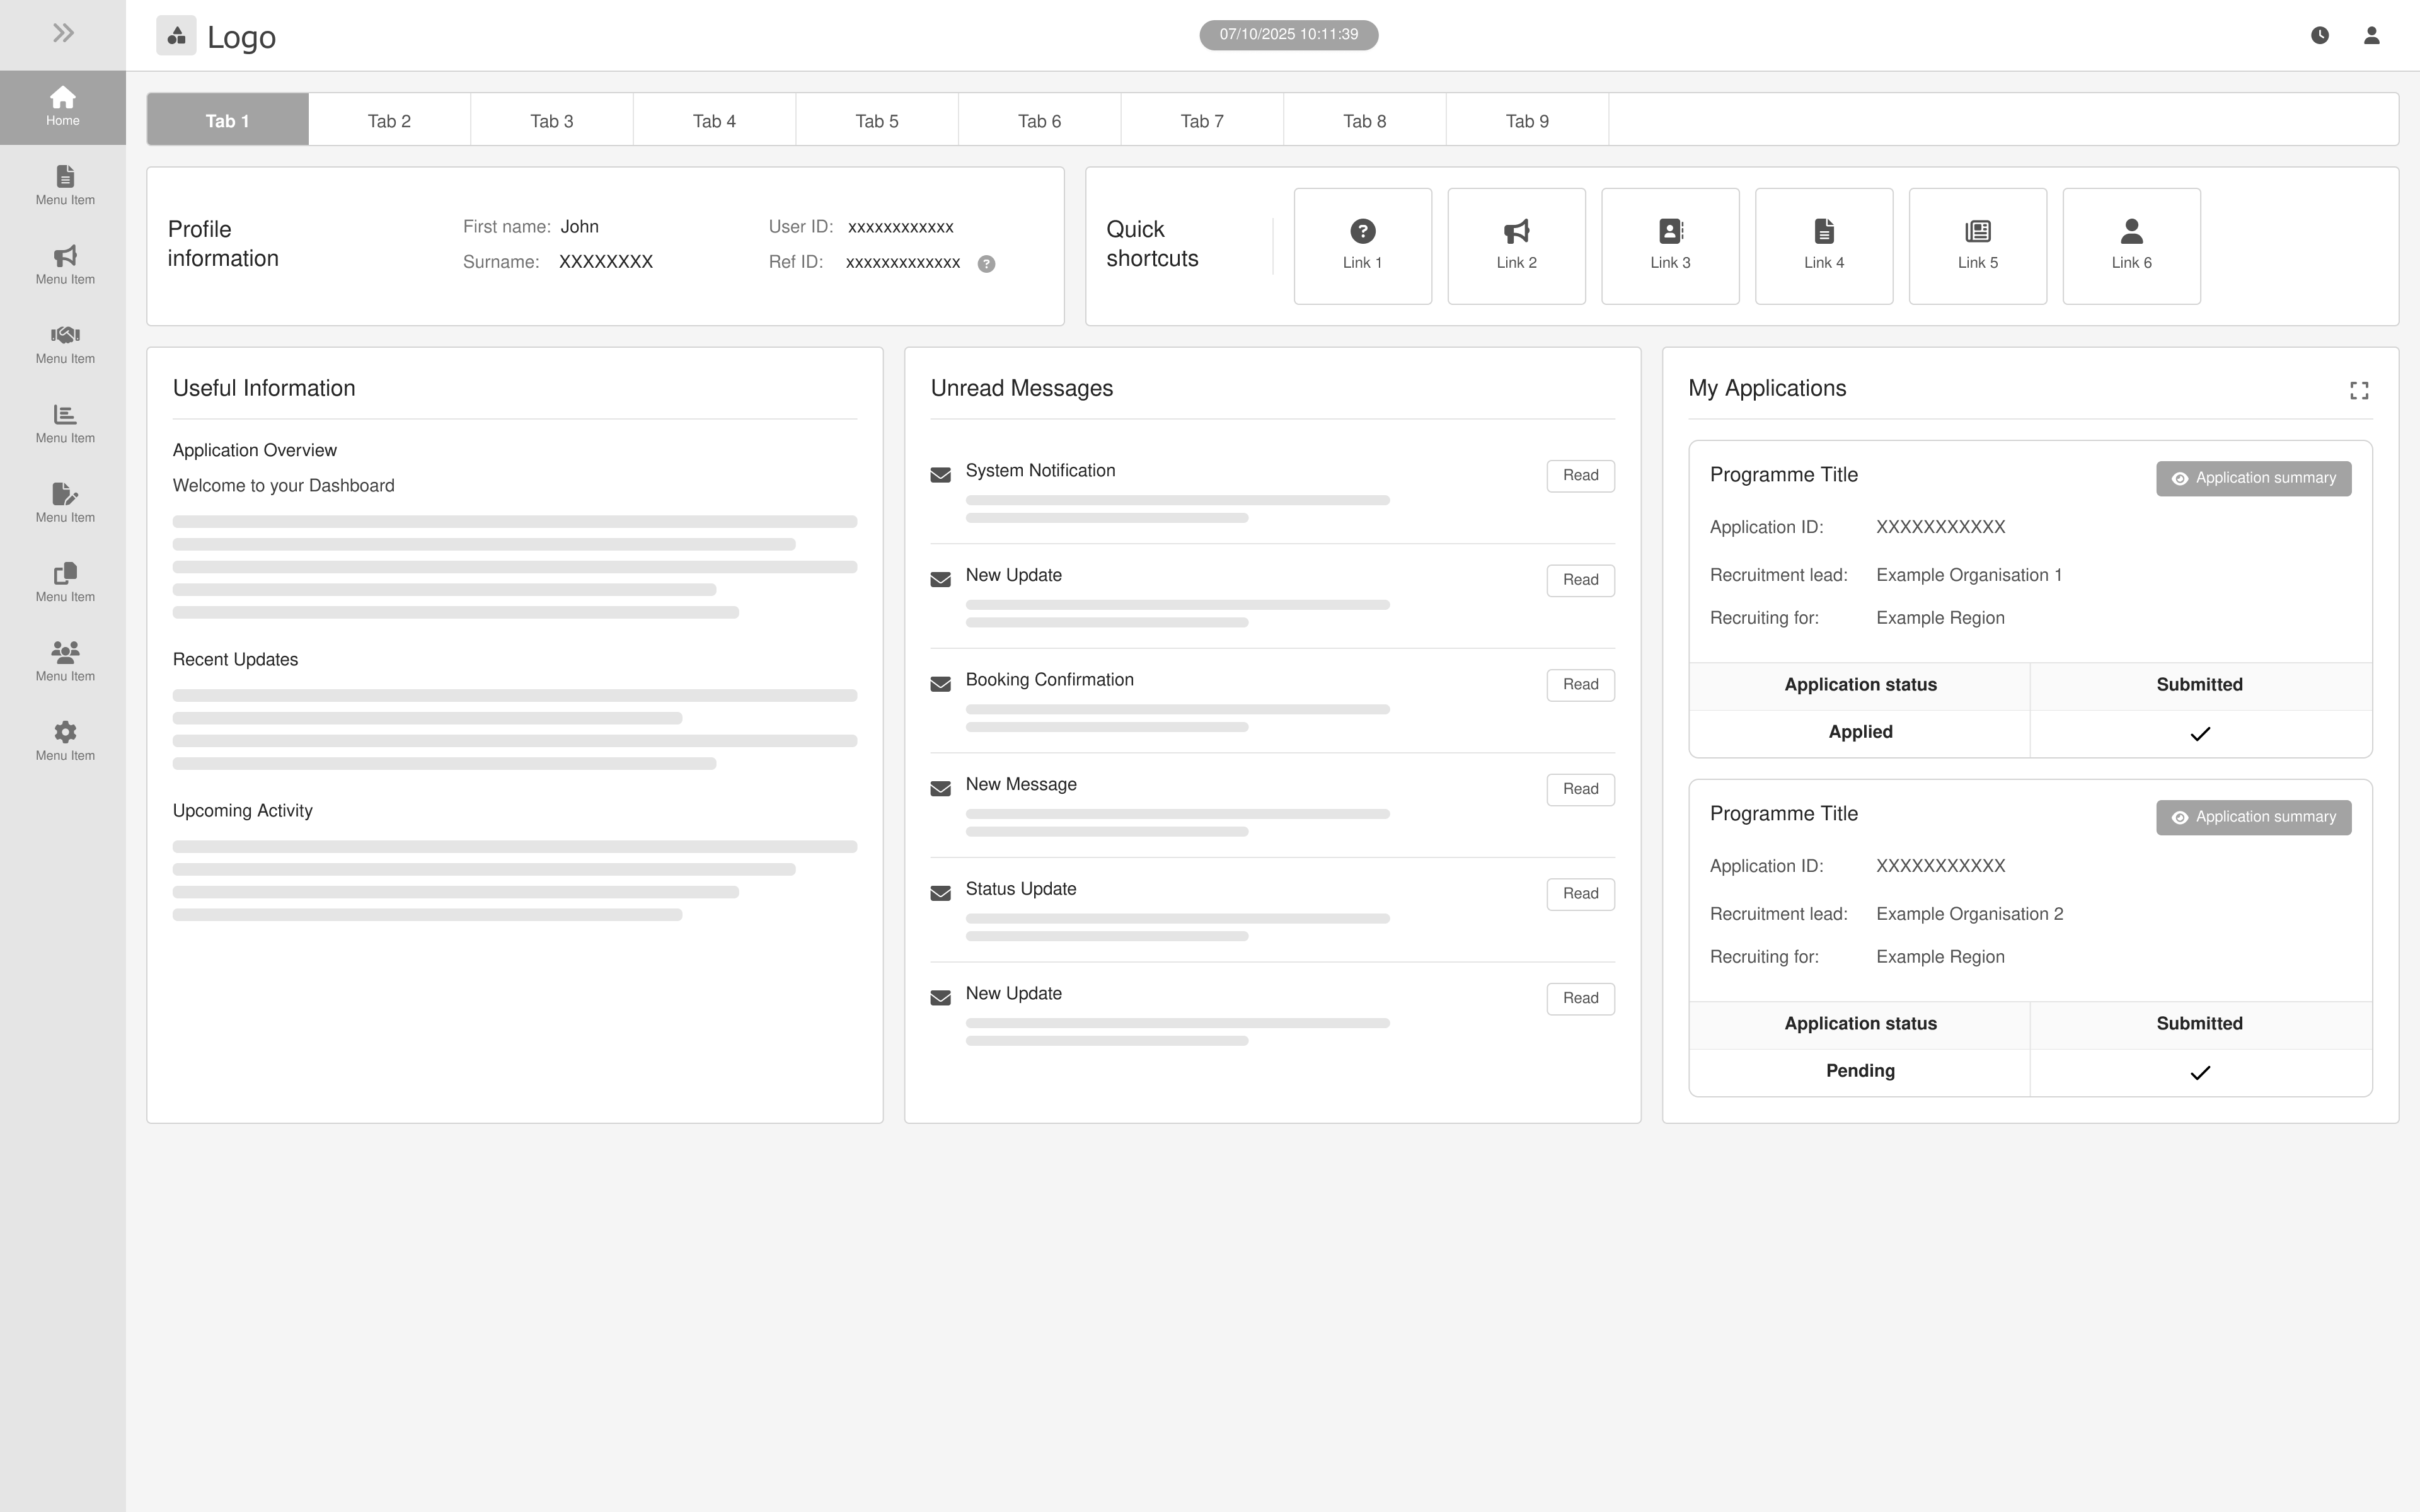Screen dimensions: 2420x1512
Task: Click the envelope icon beside Status Update
Action: [x=940, y=893]
